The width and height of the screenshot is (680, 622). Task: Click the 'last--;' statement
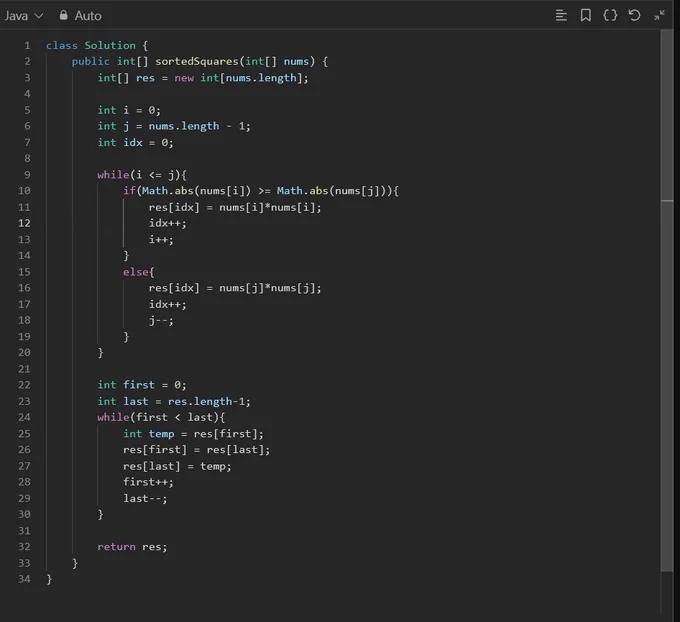[x=145, y=498]
